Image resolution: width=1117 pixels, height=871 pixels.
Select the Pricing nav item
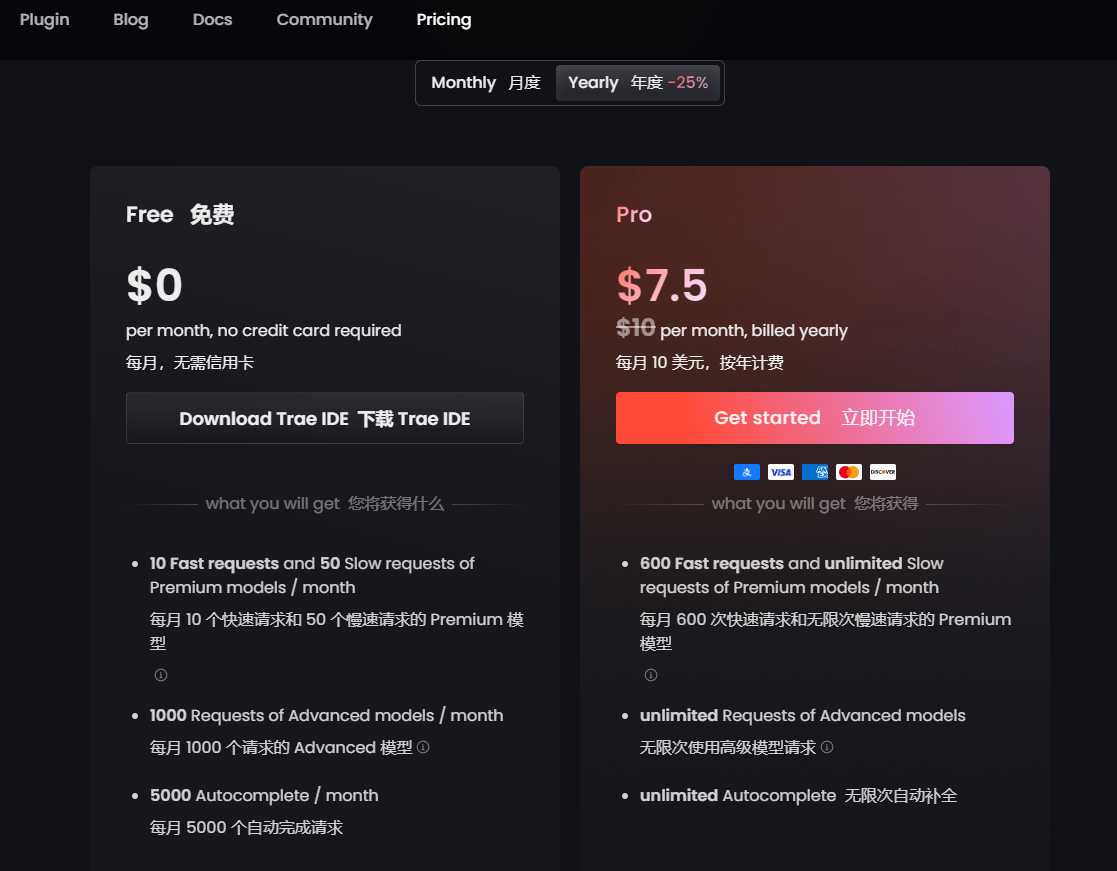click(444, 20)
